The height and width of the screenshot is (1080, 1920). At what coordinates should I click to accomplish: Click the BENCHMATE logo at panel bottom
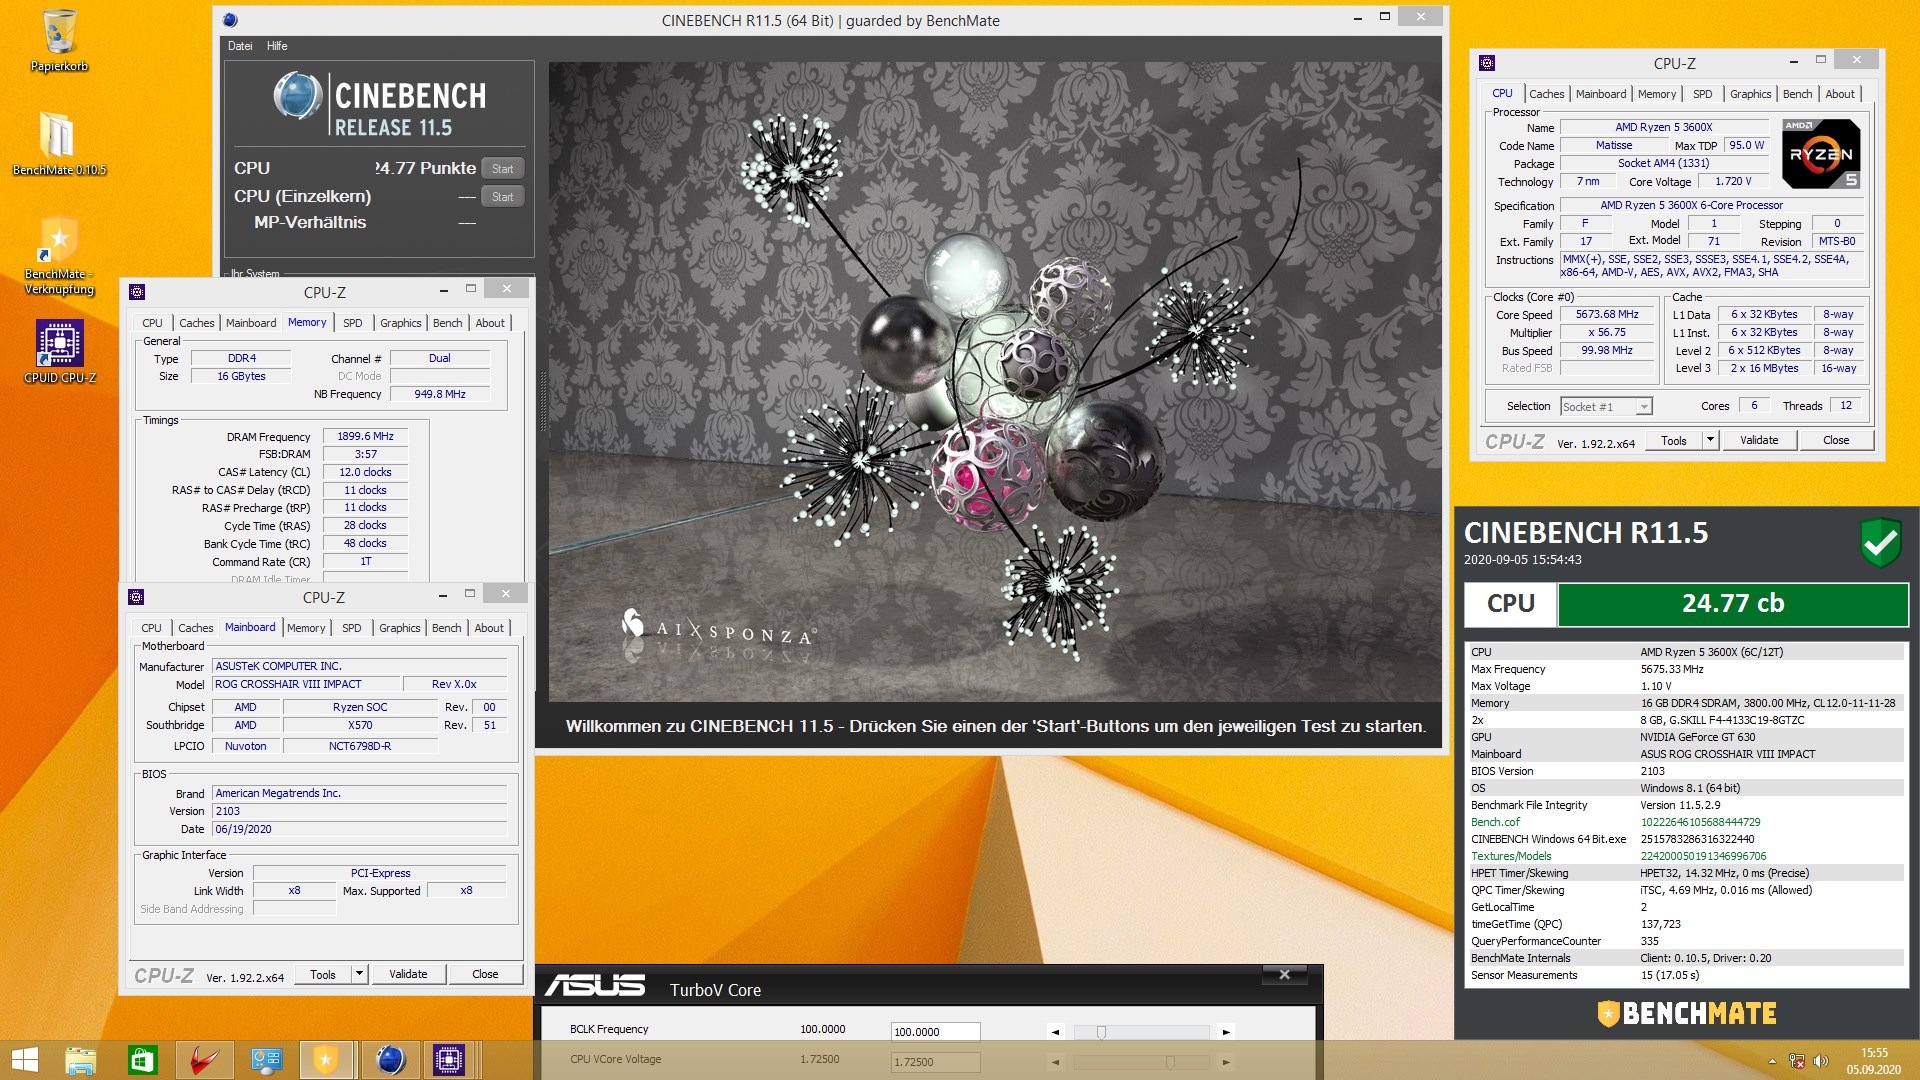1686,1014
